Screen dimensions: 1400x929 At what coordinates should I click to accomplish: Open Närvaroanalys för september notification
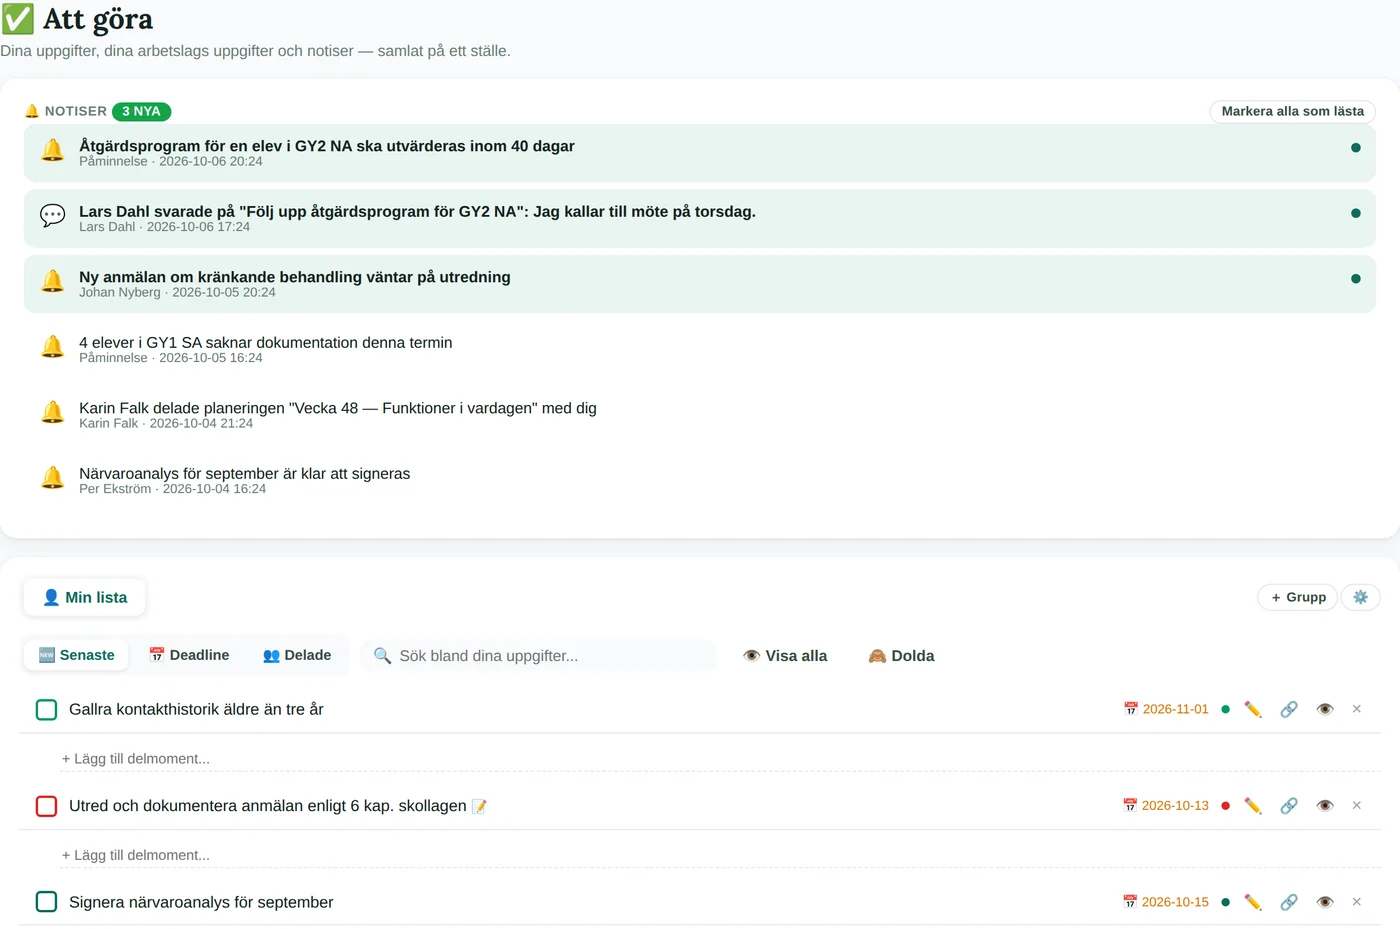[x=700, y=480]
